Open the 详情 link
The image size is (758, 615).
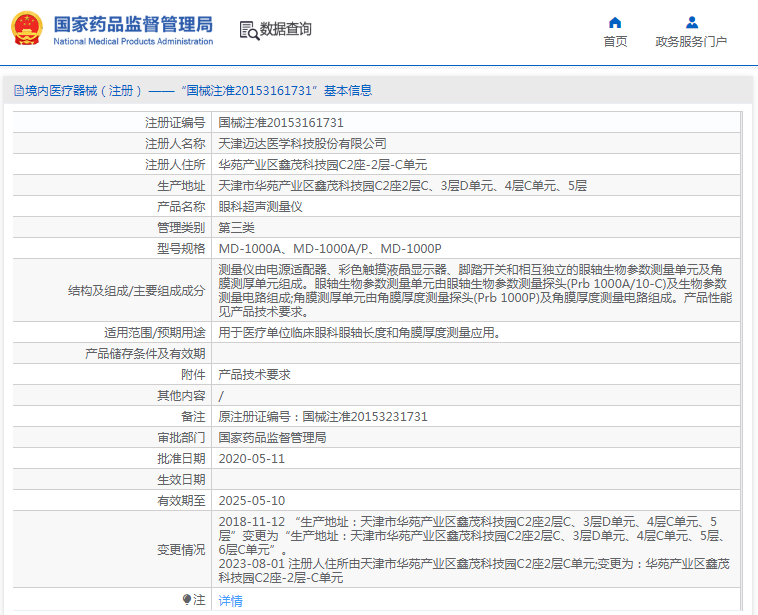(231, 600)
